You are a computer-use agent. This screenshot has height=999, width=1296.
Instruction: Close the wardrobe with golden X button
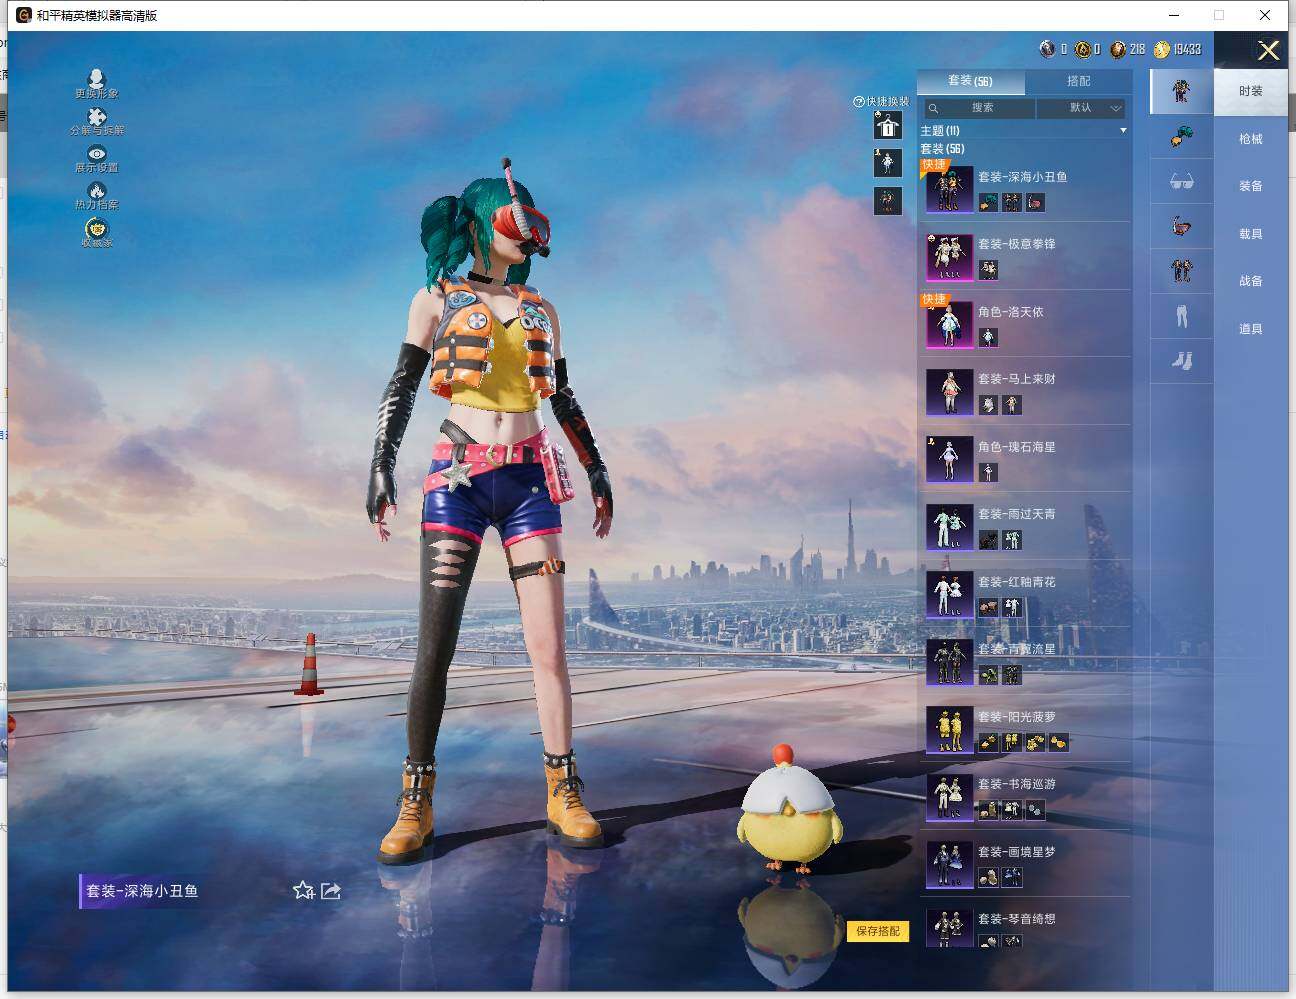point(1268,51)
